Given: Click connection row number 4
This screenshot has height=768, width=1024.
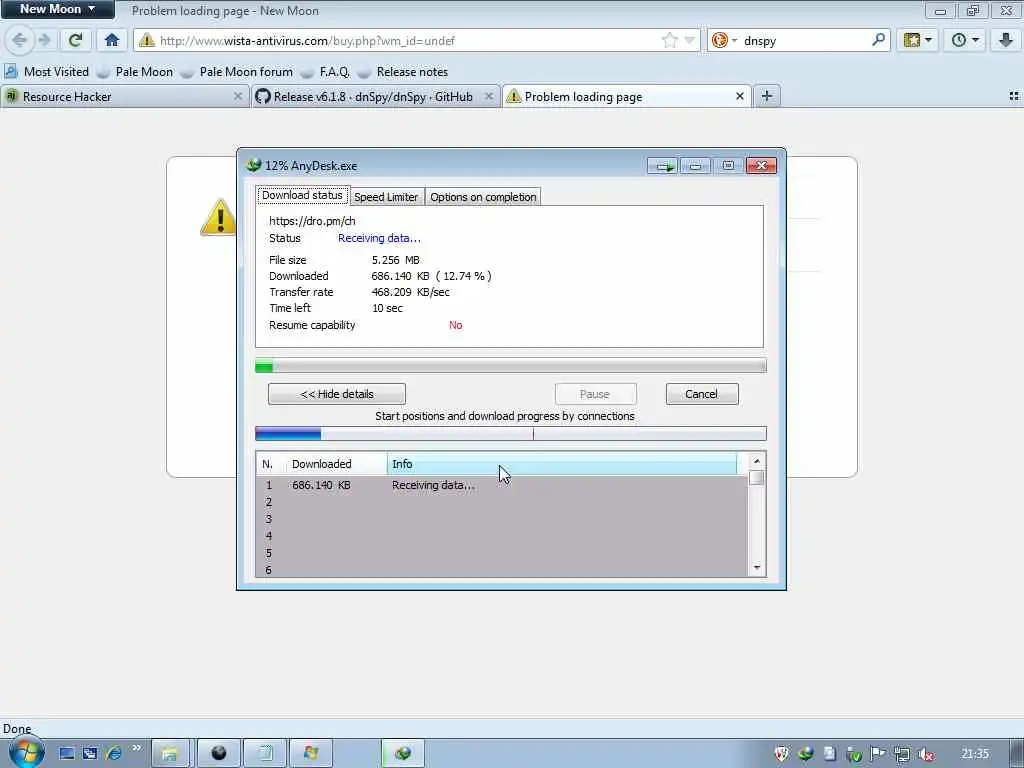Looking at the screenshot, I should (268, 536).
